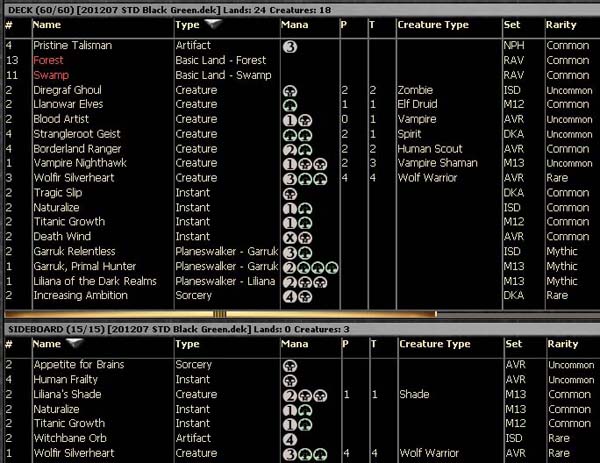Image resolution: width=600 pixels, height=463 pixels.
Task: Select Increasing Ambition card name
Action: point(80,295)
